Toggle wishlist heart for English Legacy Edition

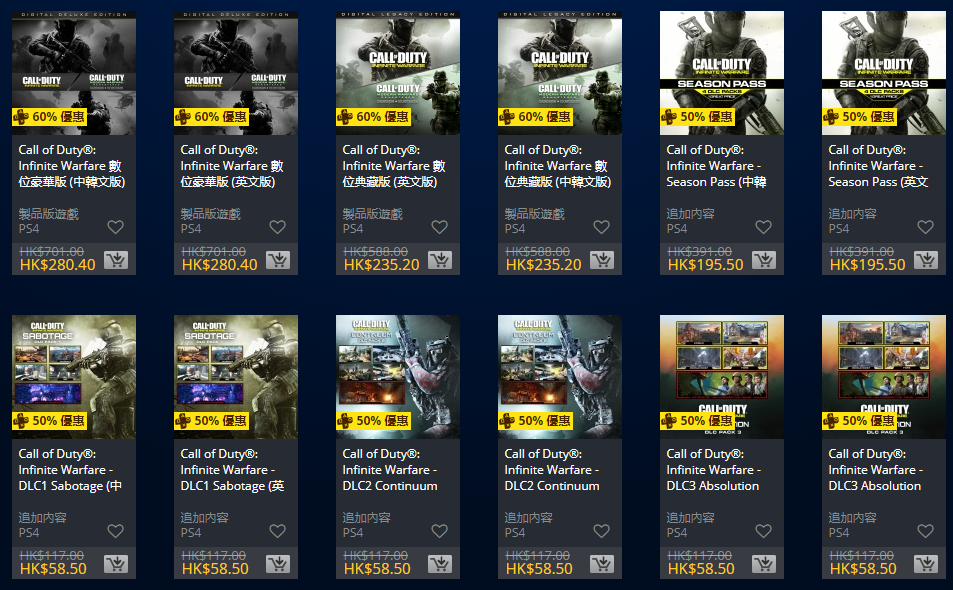[x=439, y=227]
